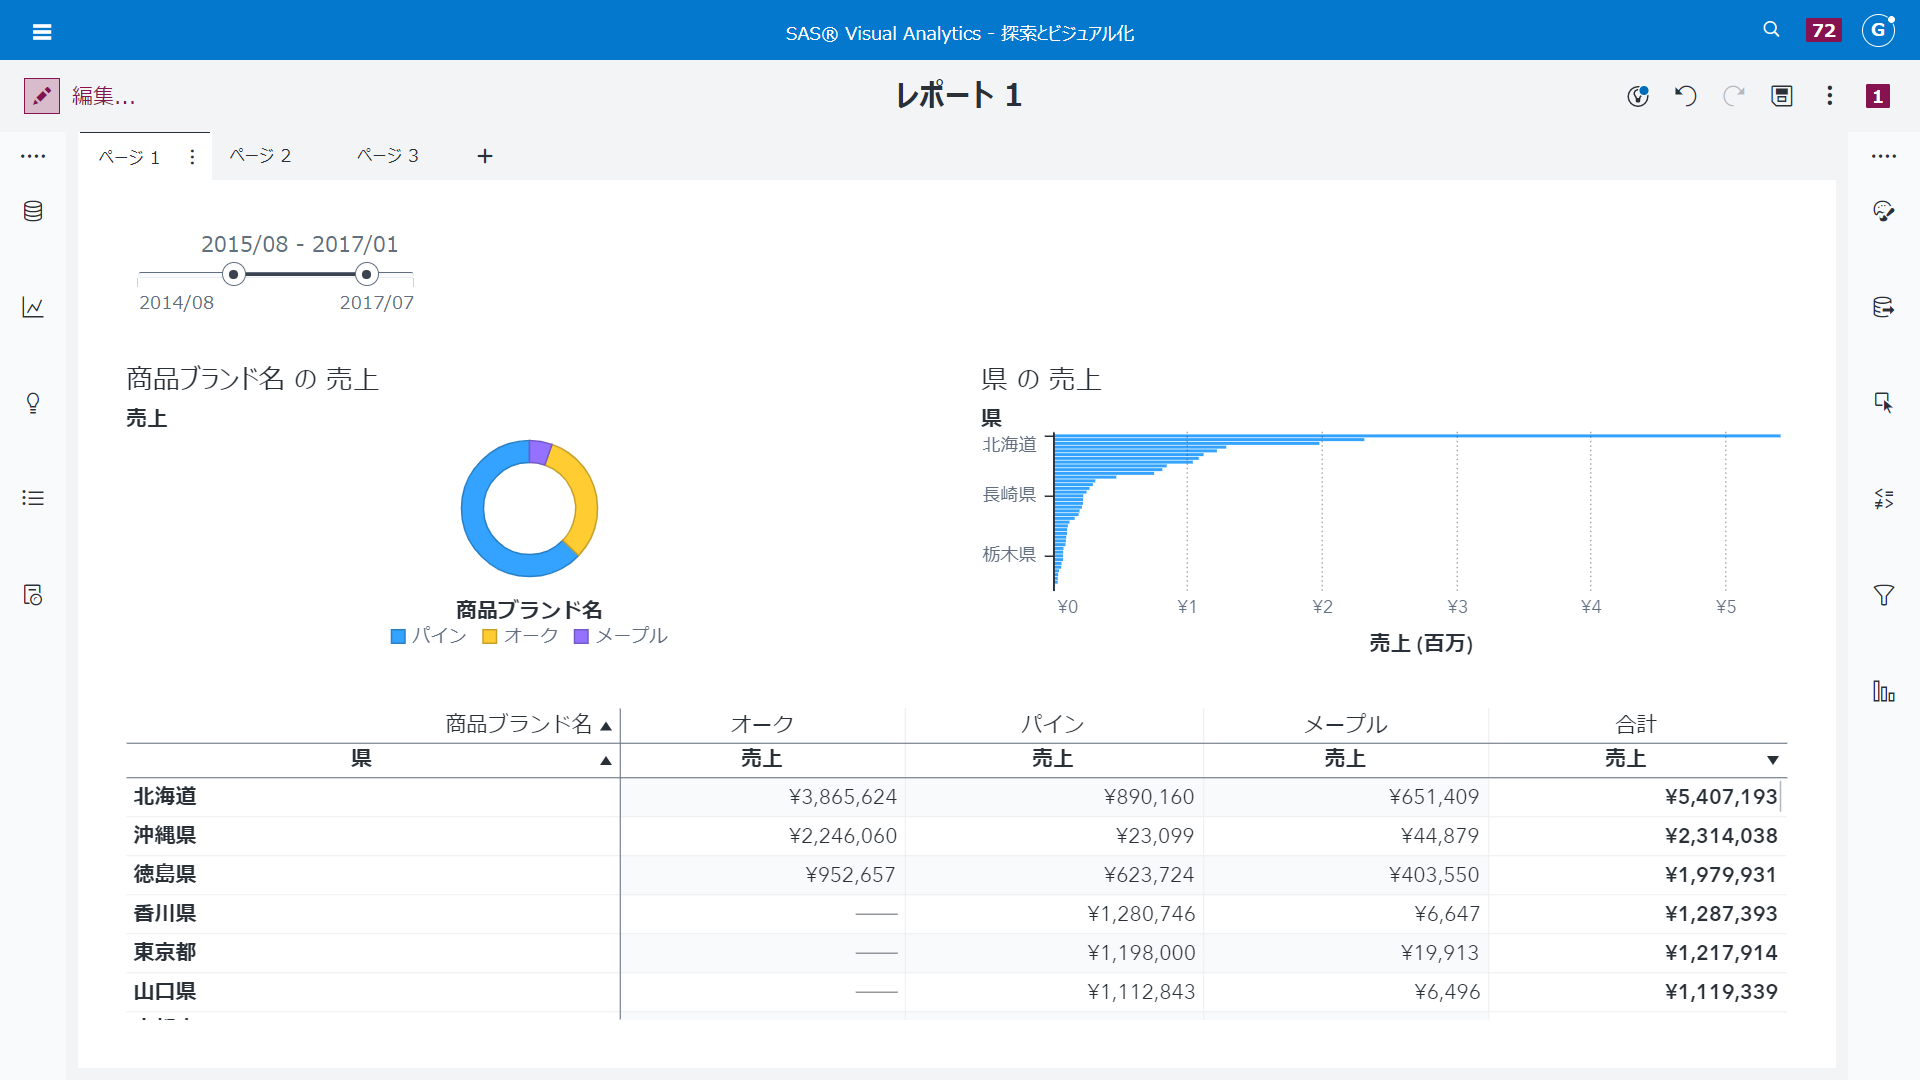
Task: Select the 東京都 row label
Action: [x=165, y=952]
